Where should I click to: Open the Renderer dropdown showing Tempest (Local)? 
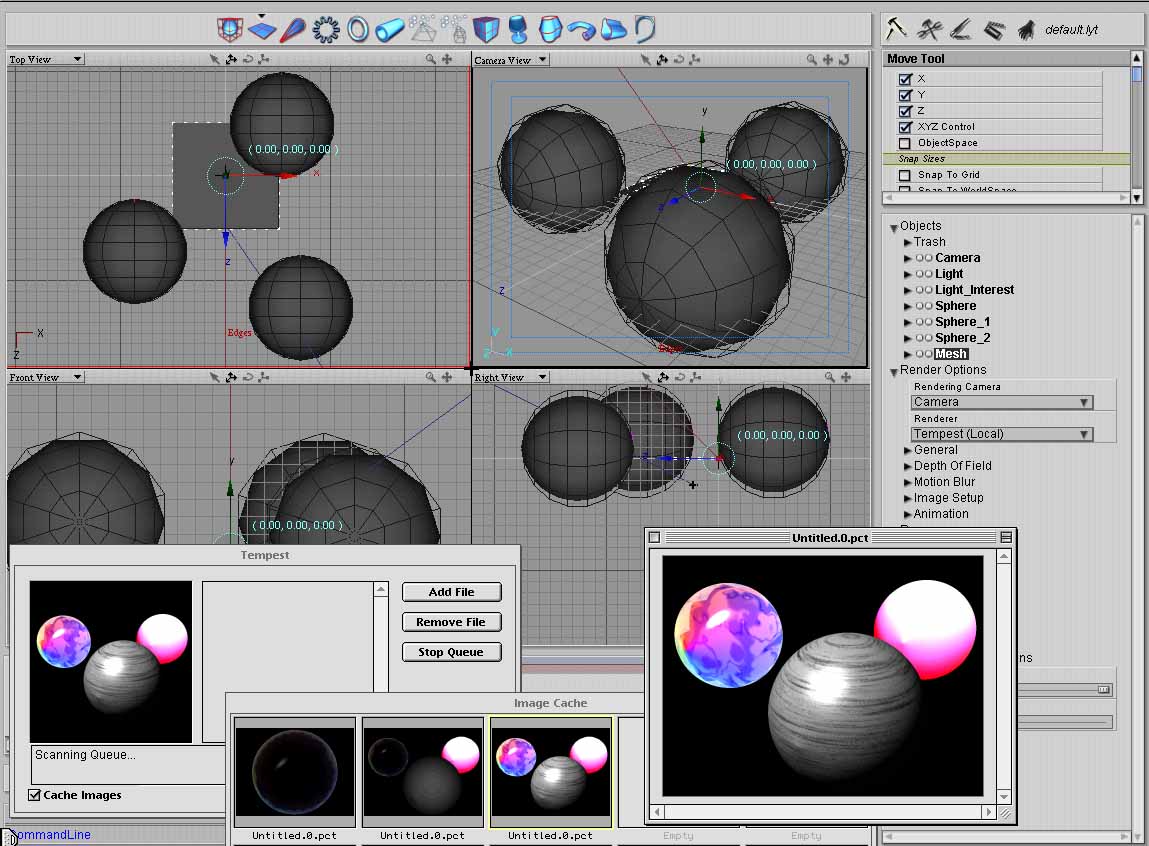(x=1001, y=434)
